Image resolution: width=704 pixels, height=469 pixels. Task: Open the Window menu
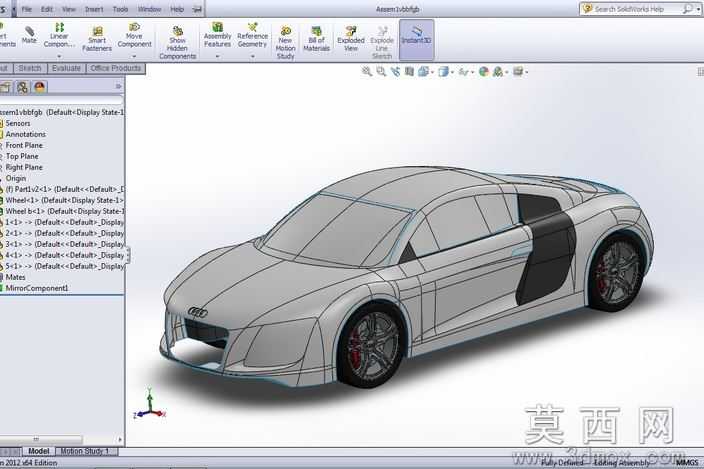pyautogui.click(x=150, y=9)
